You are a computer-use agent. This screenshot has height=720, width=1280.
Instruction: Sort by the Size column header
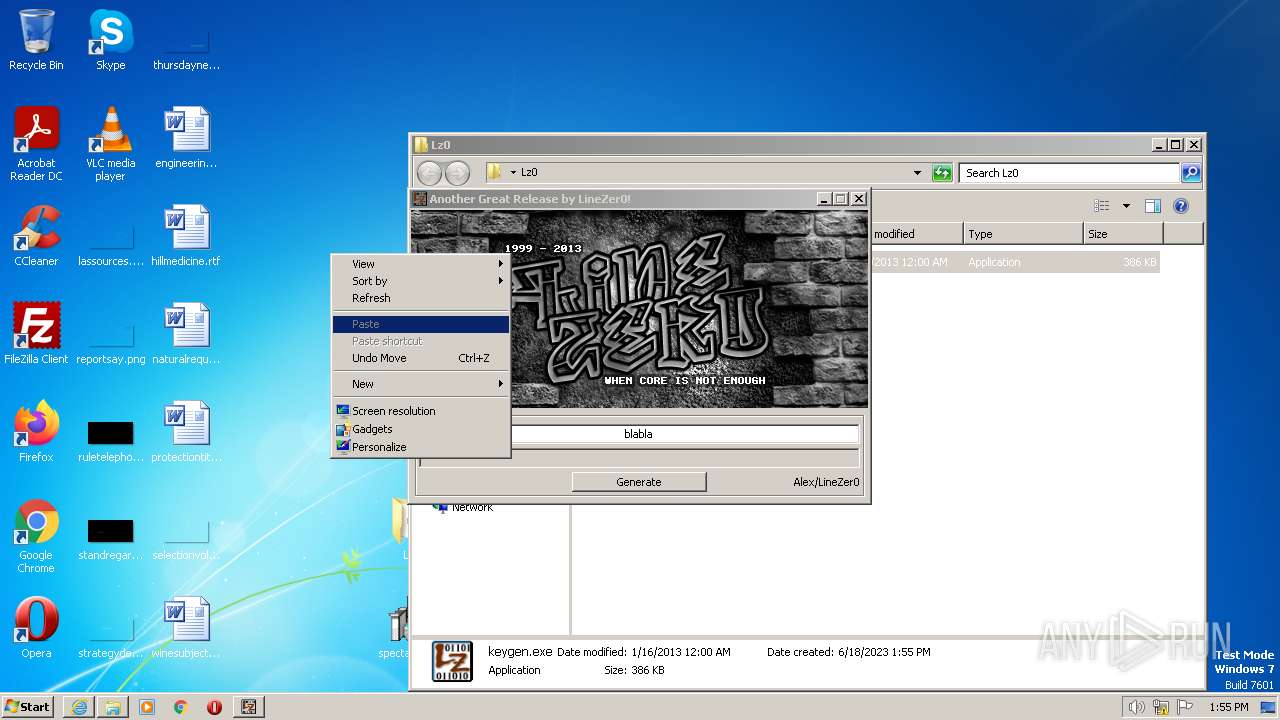point(1123,234)
